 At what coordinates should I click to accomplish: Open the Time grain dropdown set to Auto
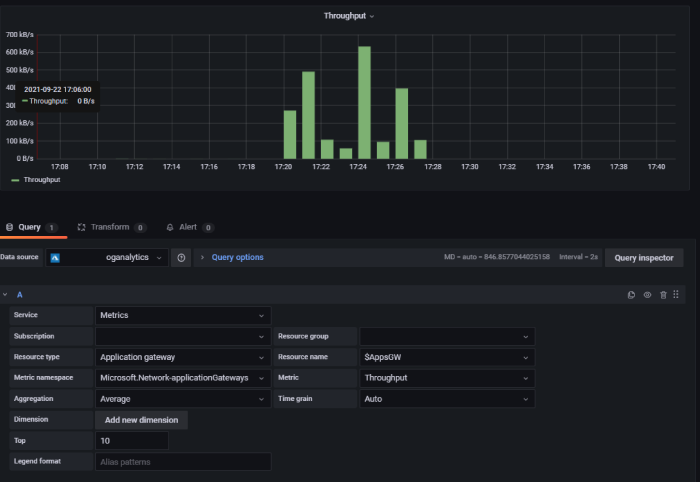pos(446,399)
